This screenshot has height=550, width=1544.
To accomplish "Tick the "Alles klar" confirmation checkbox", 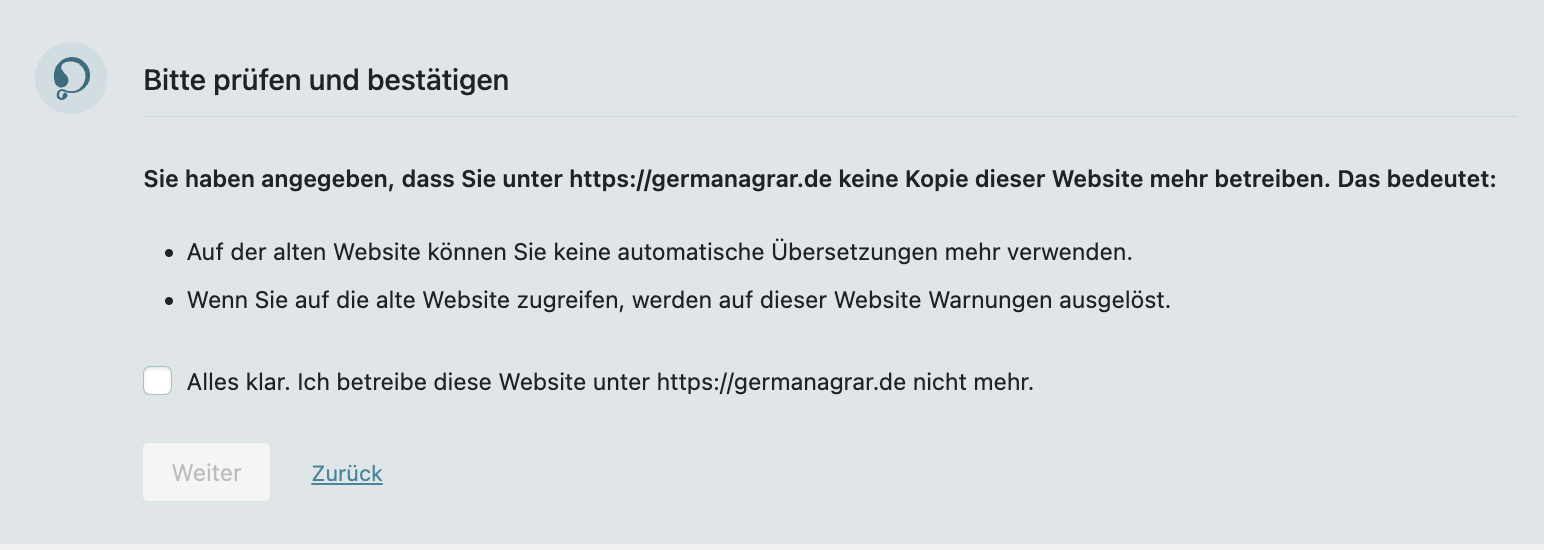I will [158, 381].
